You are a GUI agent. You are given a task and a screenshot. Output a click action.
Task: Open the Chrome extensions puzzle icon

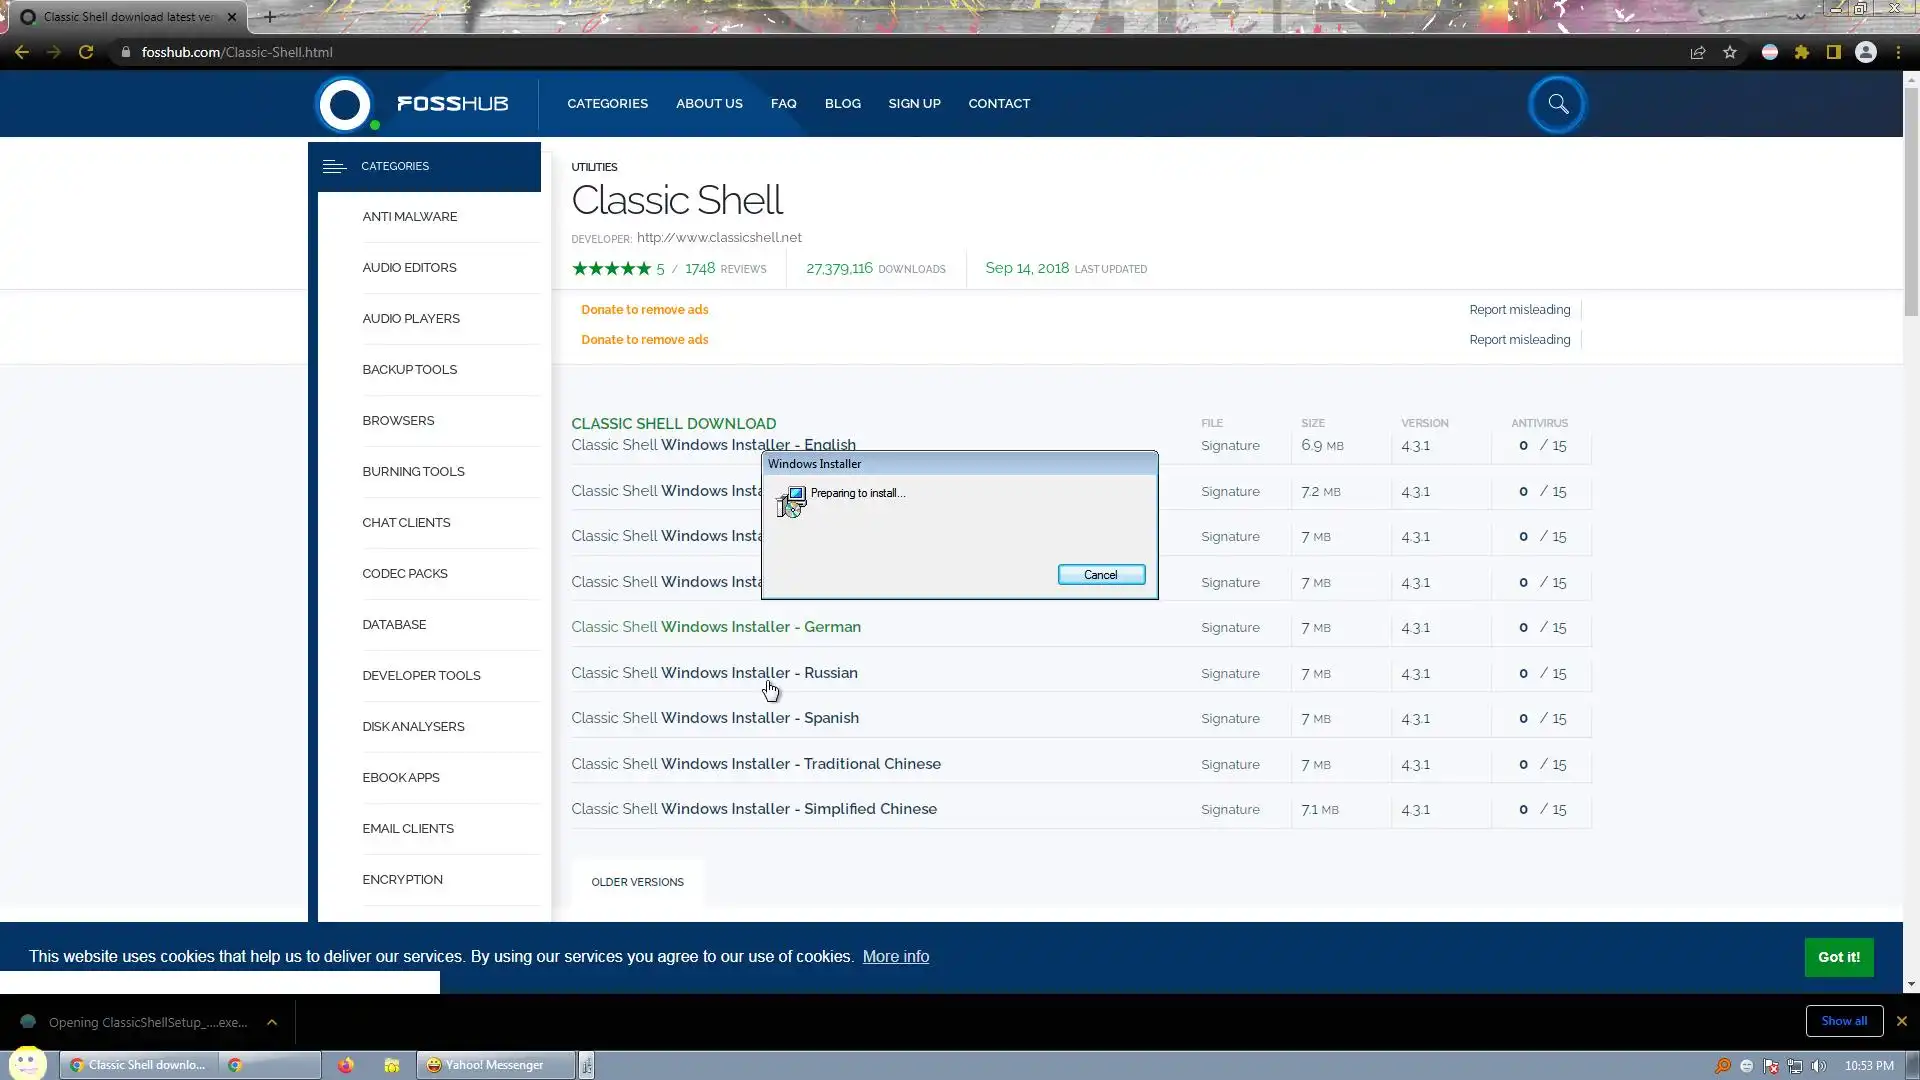[1802, 52]
